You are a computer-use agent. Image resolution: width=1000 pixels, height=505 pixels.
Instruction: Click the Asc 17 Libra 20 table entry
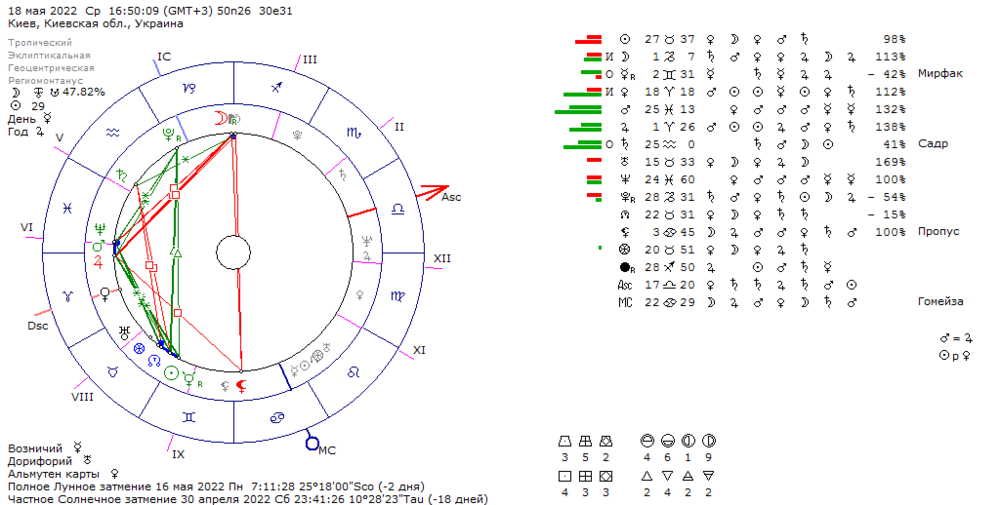pyautogui.click(x=656, y=284)
